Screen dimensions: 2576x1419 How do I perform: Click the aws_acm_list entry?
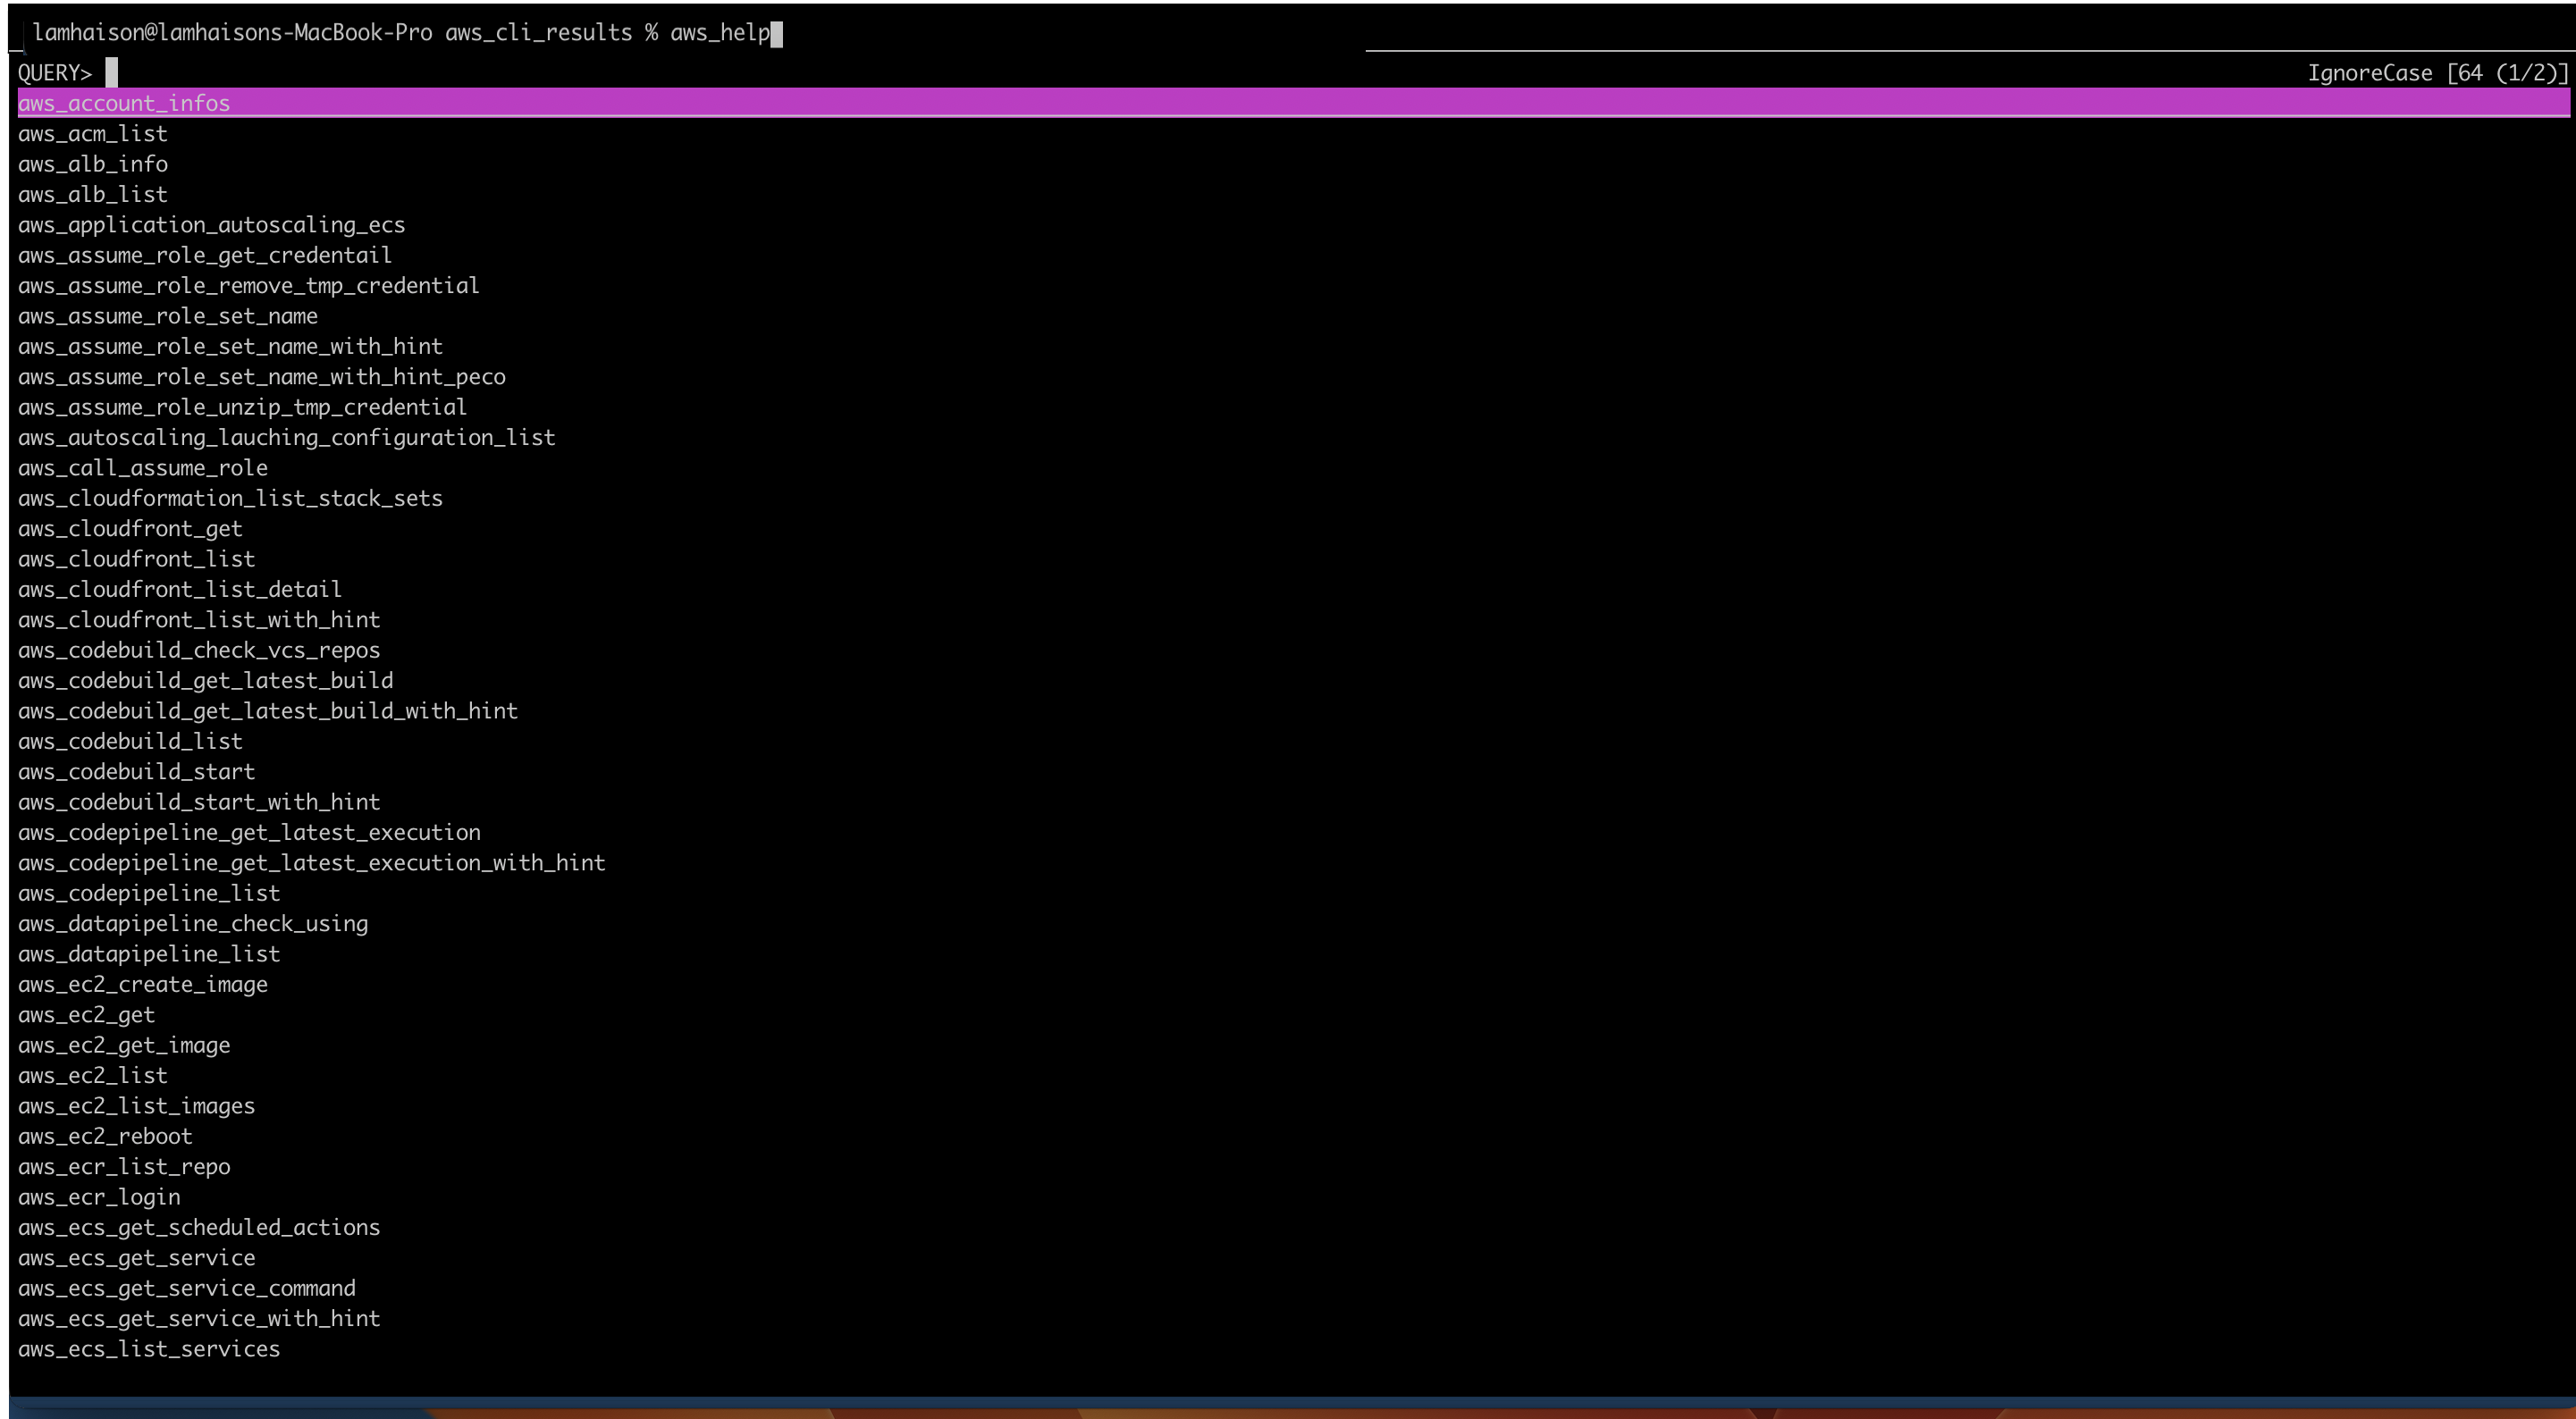point(92,134)
